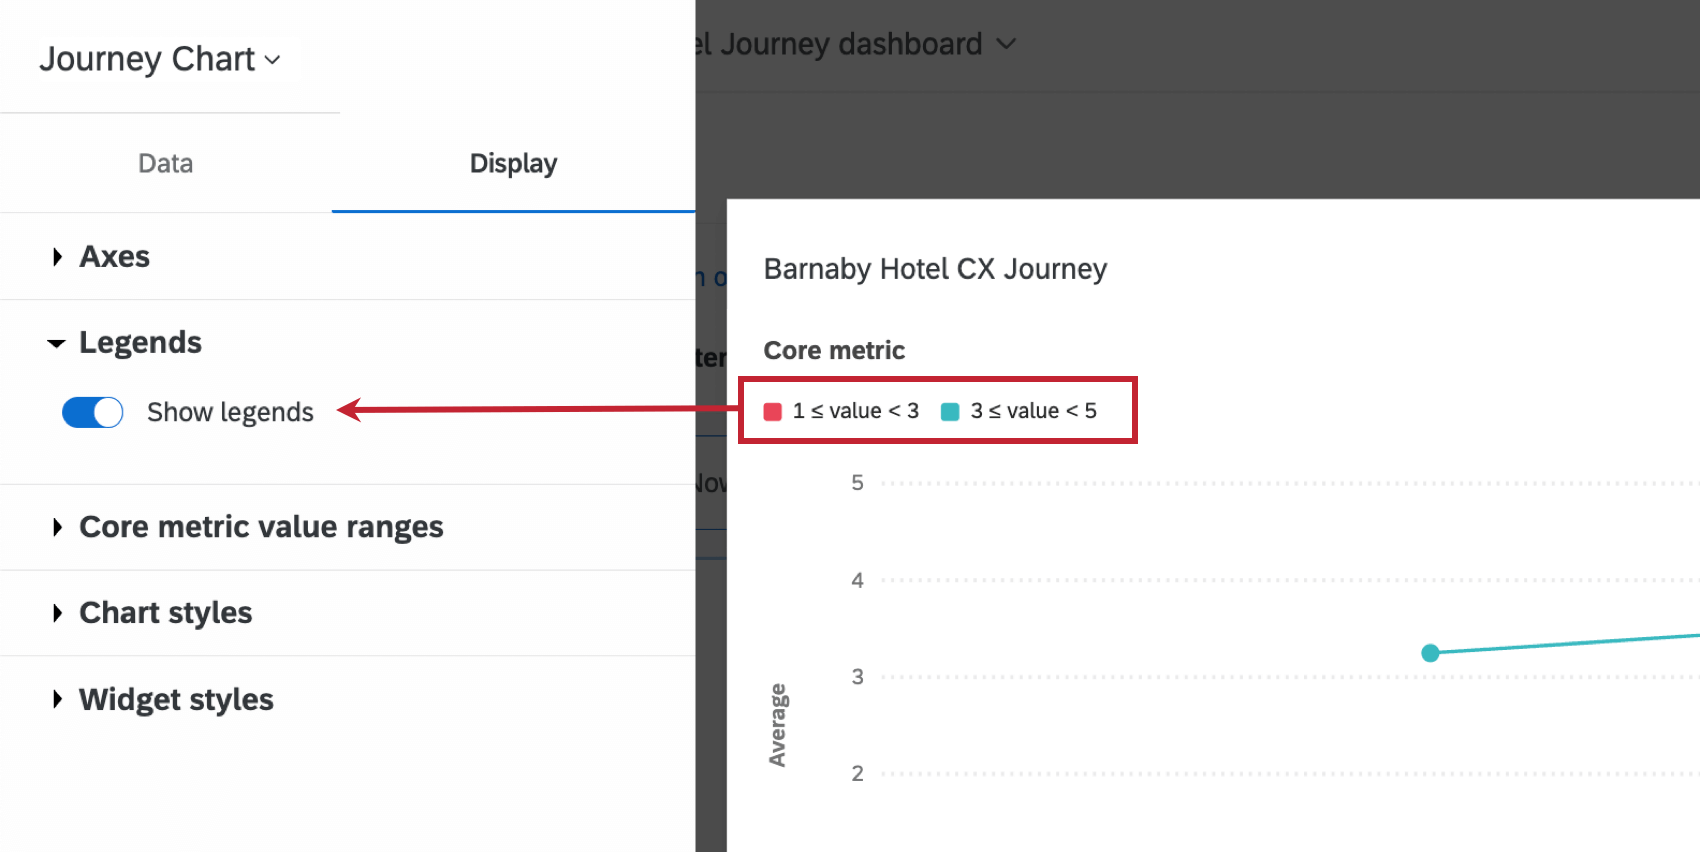1700x852 pixels.
Task: Click the red 1 ≤ value < 3 legend swatch
Action: pos(772,412)
